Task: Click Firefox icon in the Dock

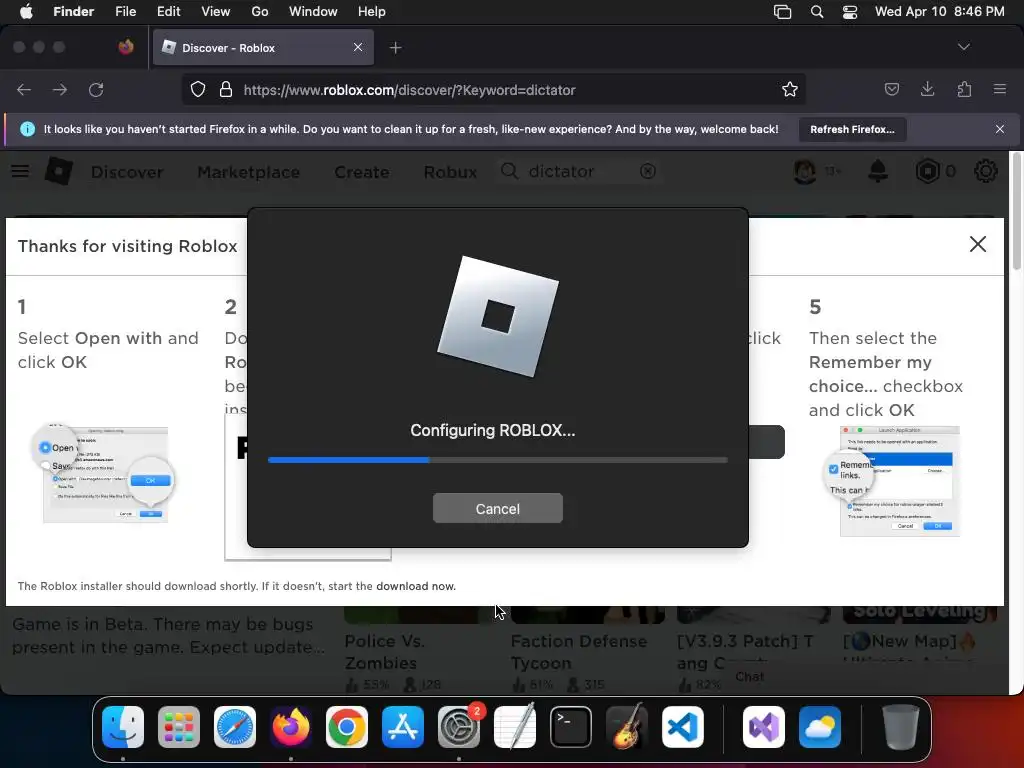Action: pyautogui.click(x=291, y=727)
